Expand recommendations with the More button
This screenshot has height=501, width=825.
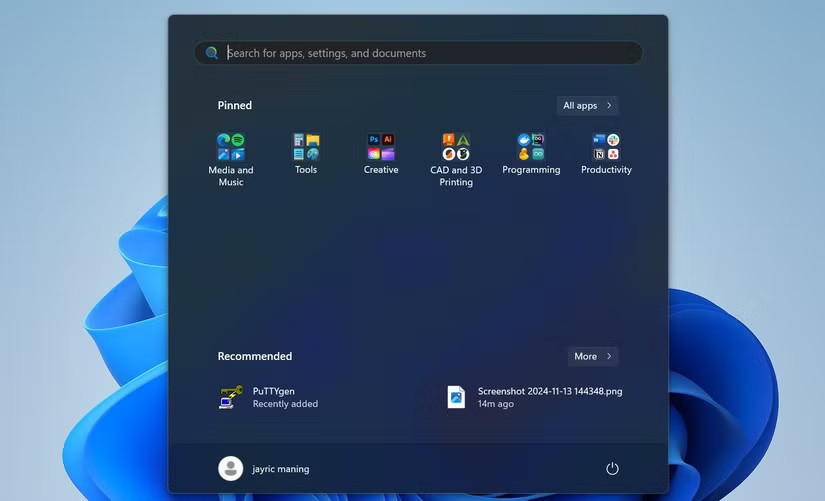[x=592, y=356]
